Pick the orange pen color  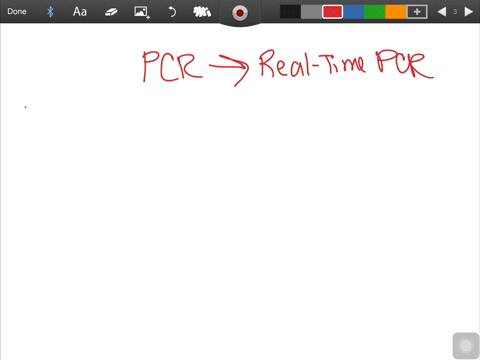[x=396, y=12]
